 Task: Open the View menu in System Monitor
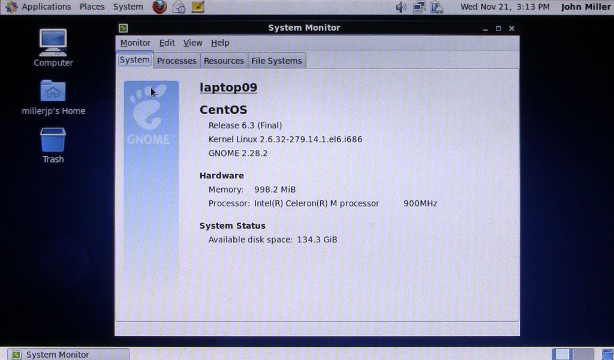click(x=193, y=43)
